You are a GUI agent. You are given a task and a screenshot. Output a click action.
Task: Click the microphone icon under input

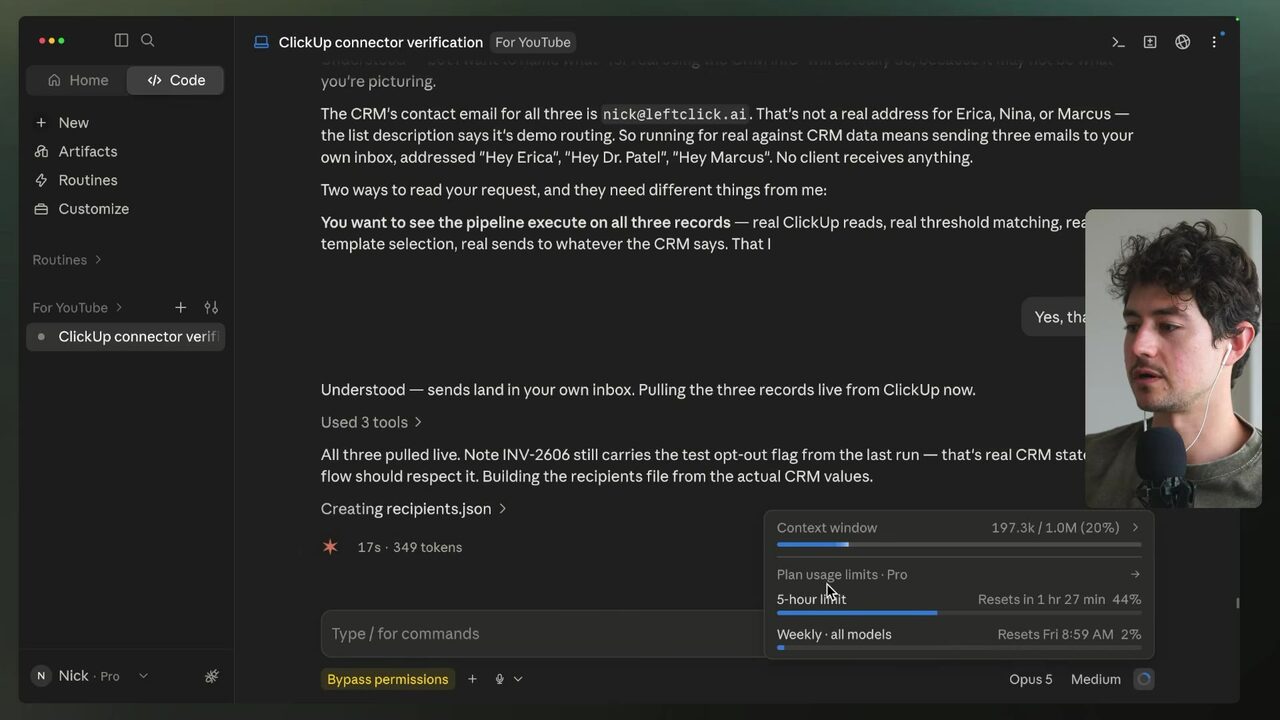[x=499, y=679]
